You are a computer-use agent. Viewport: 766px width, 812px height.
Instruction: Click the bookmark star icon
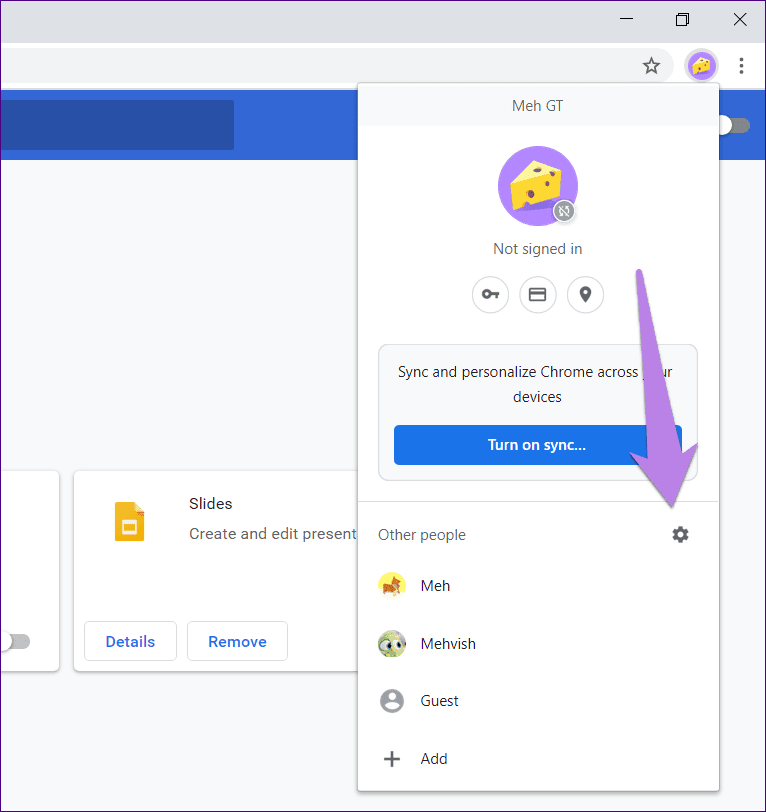[651, 66]
